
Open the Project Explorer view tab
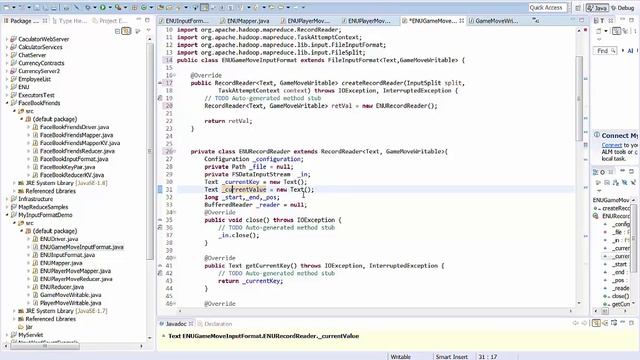point(110,20)
